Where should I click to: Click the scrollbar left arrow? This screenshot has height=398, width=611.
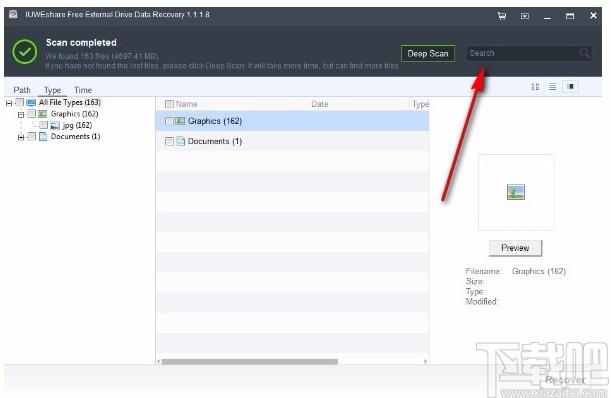pos(158,362)
